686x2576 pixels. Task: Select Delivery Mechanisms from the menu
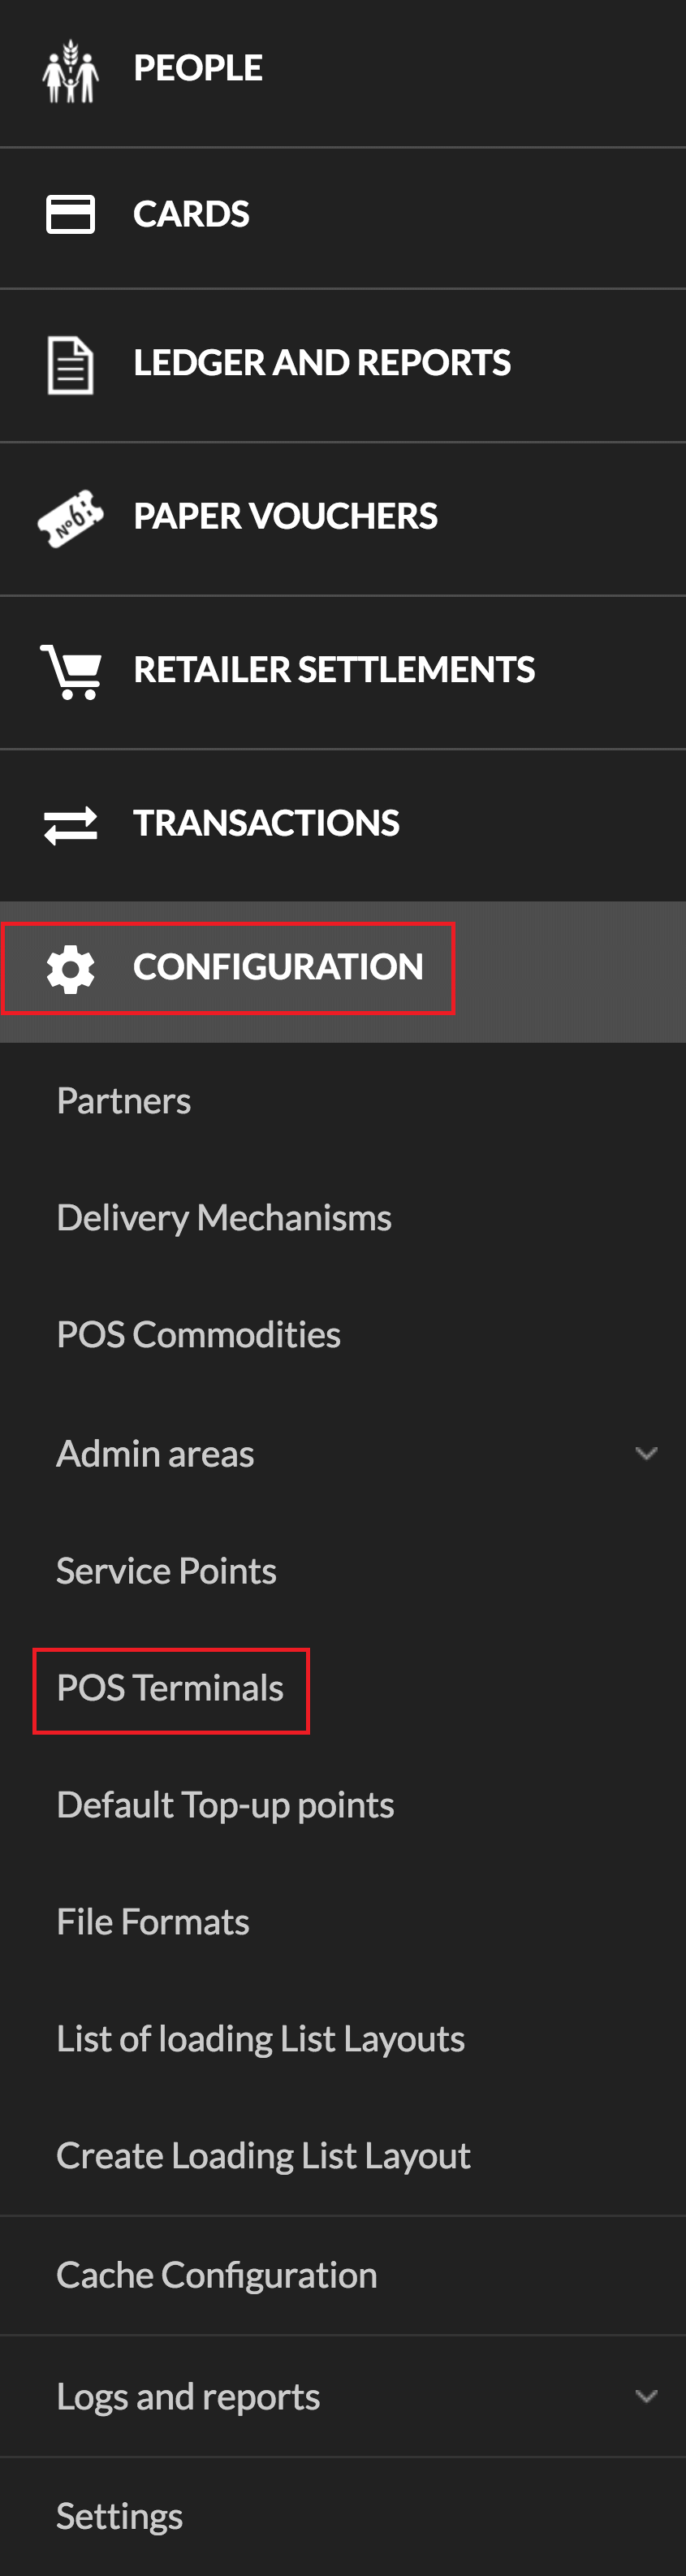pos(224,1216)
